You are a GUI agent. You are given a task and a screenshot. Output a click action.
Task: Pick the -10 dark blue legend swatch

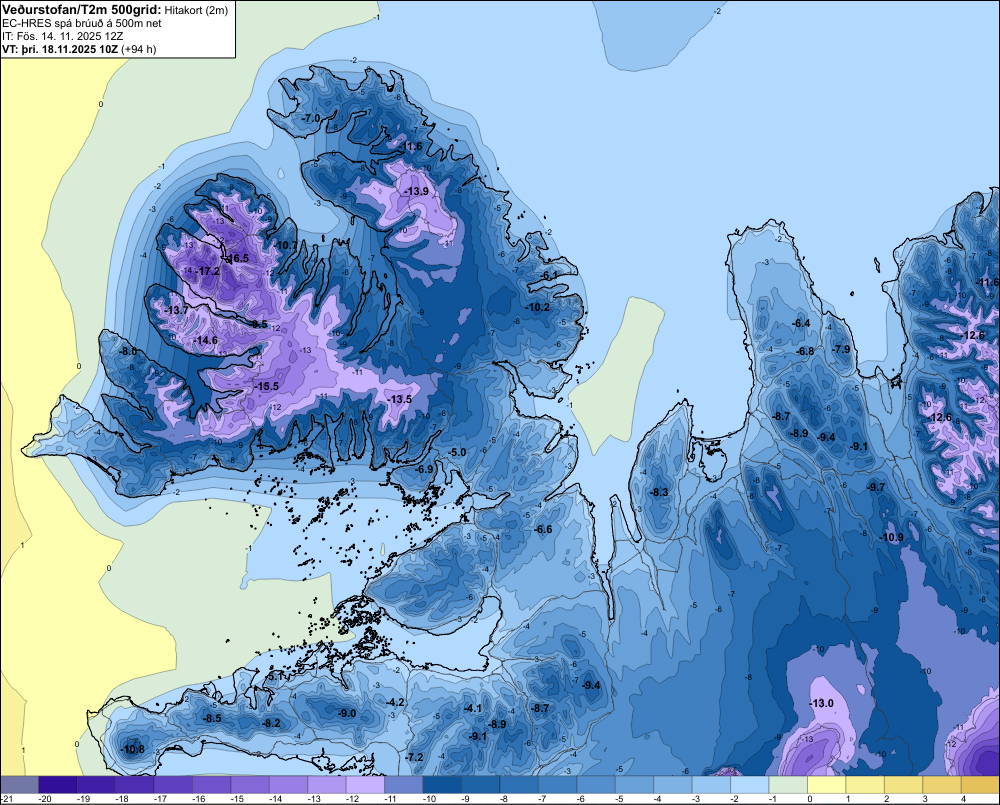pyautogui.click(x=442, y=784)
